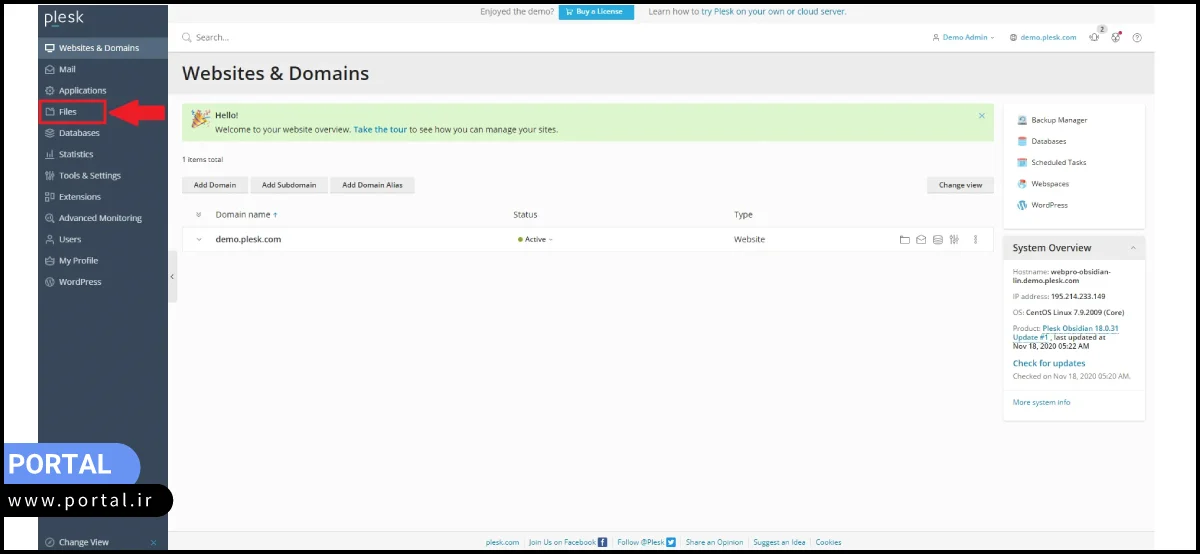Viewport: 1200px width, 554px height.
Task: Open the help question mark icon
Action: coord(1137,38)
